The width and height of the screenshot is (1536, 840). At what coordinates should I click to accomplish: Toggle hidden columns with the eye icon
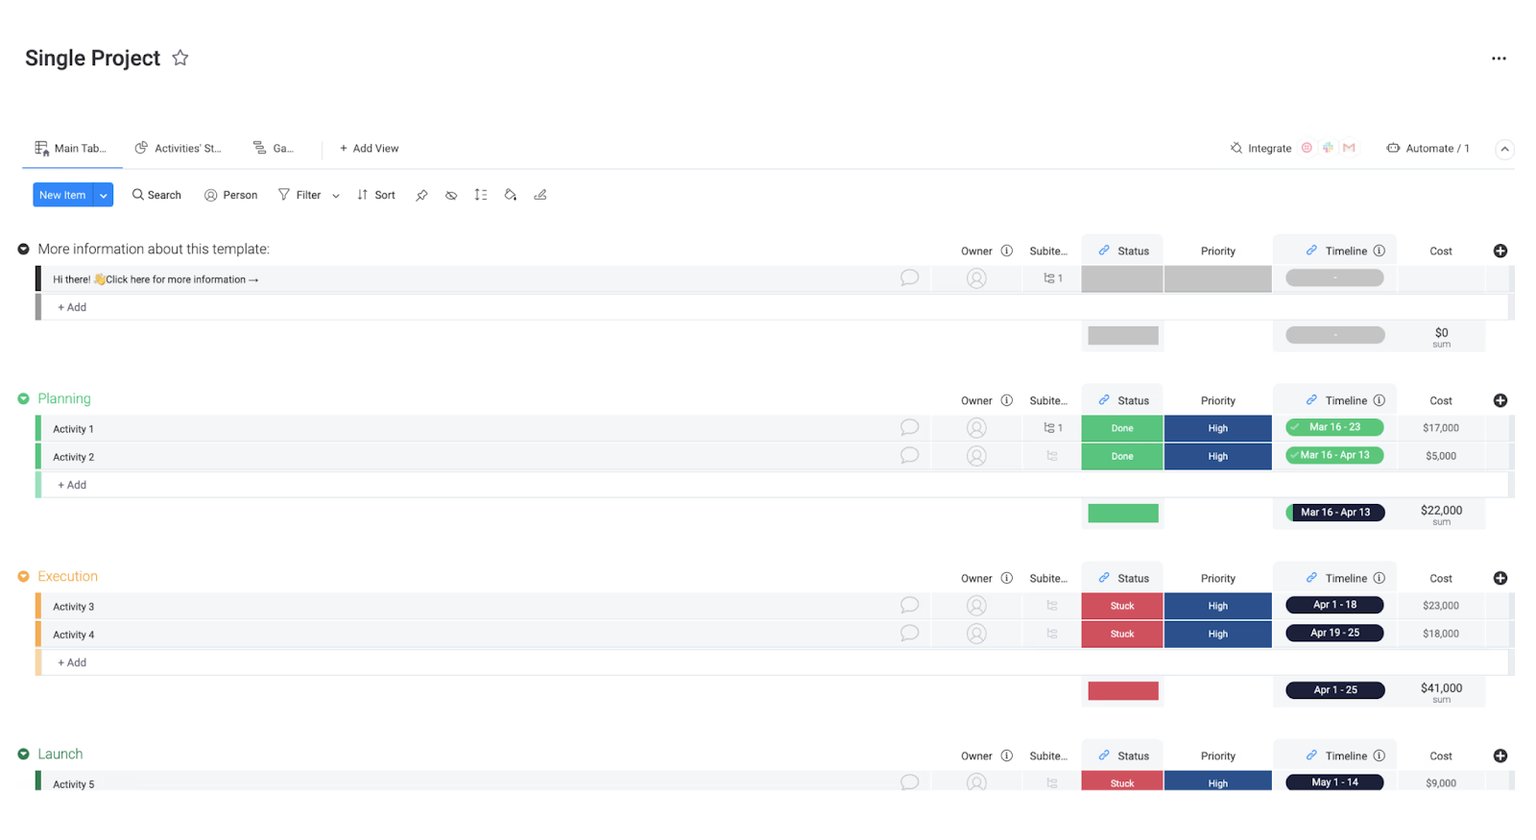point(451,195)
